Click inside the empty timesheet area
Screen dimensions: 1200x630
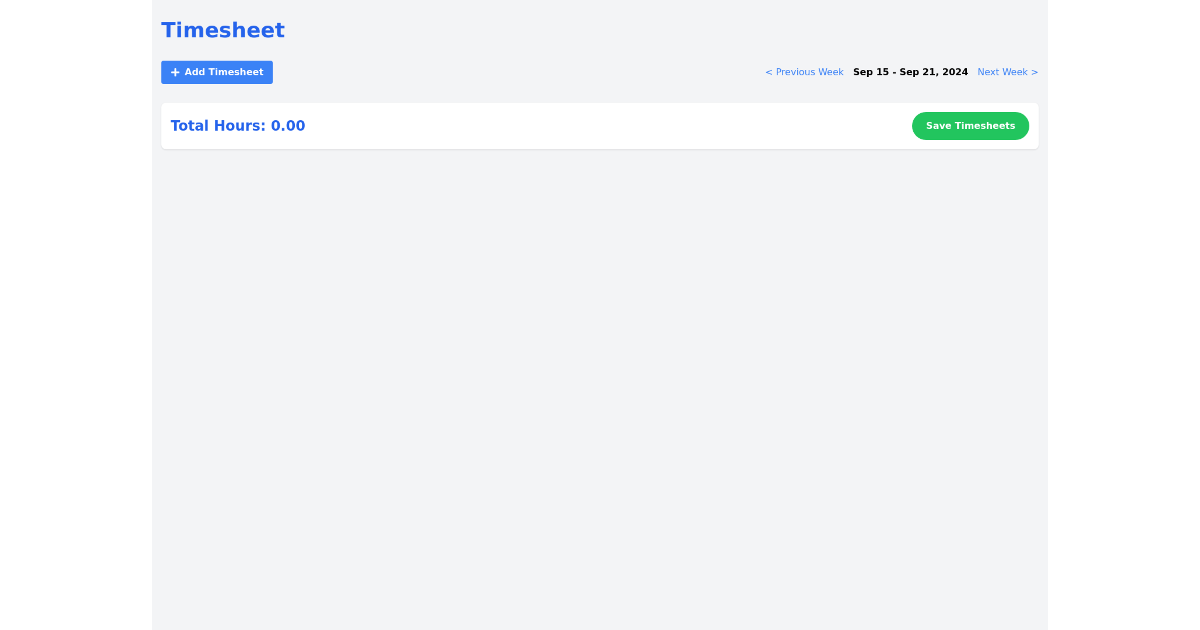pos(600,380)
